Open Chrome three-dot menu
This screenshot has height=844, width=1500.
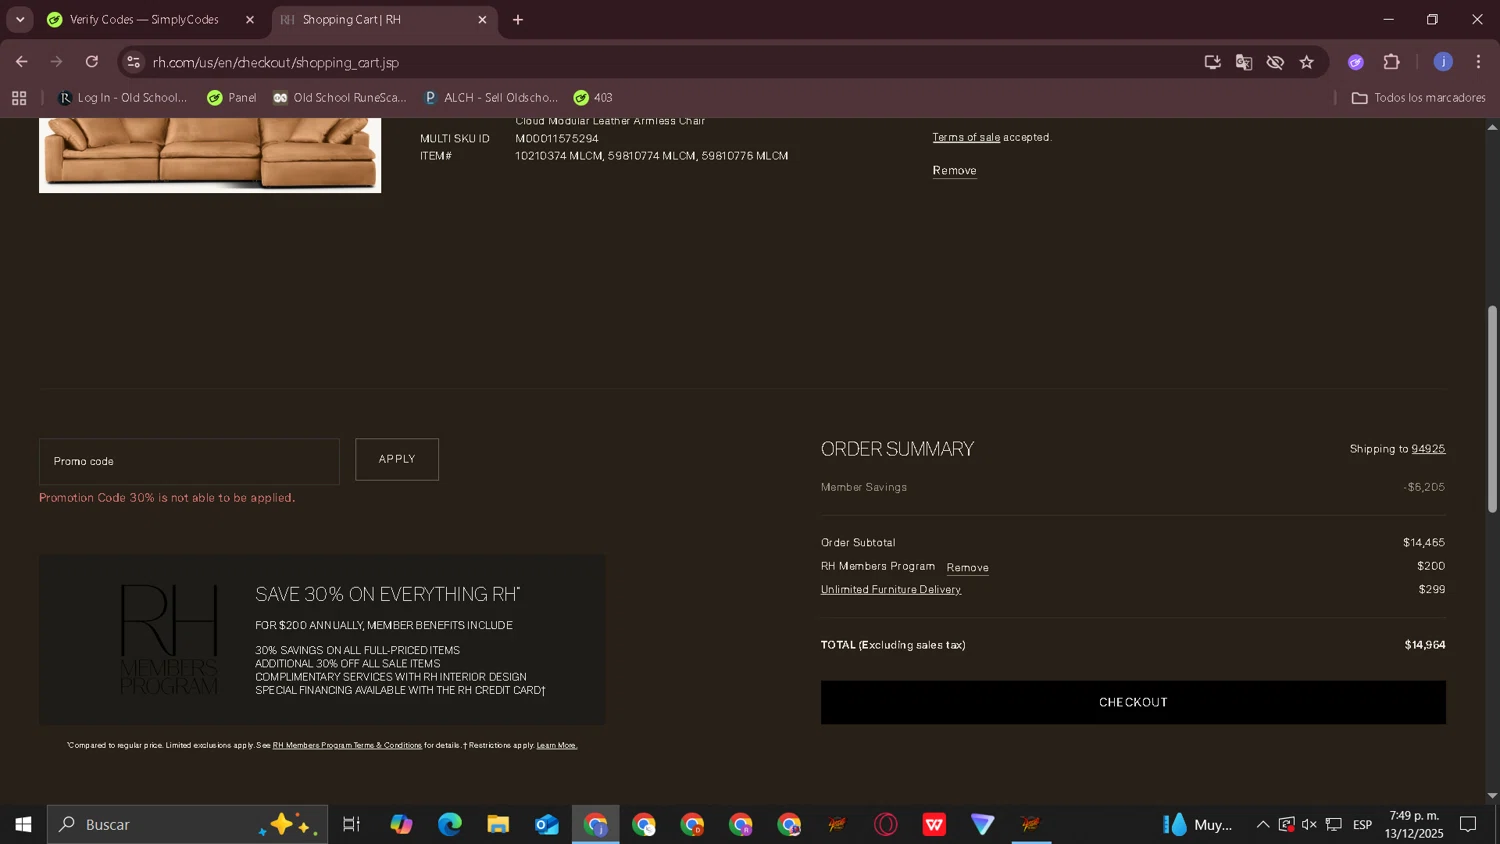pos(1478,62)
